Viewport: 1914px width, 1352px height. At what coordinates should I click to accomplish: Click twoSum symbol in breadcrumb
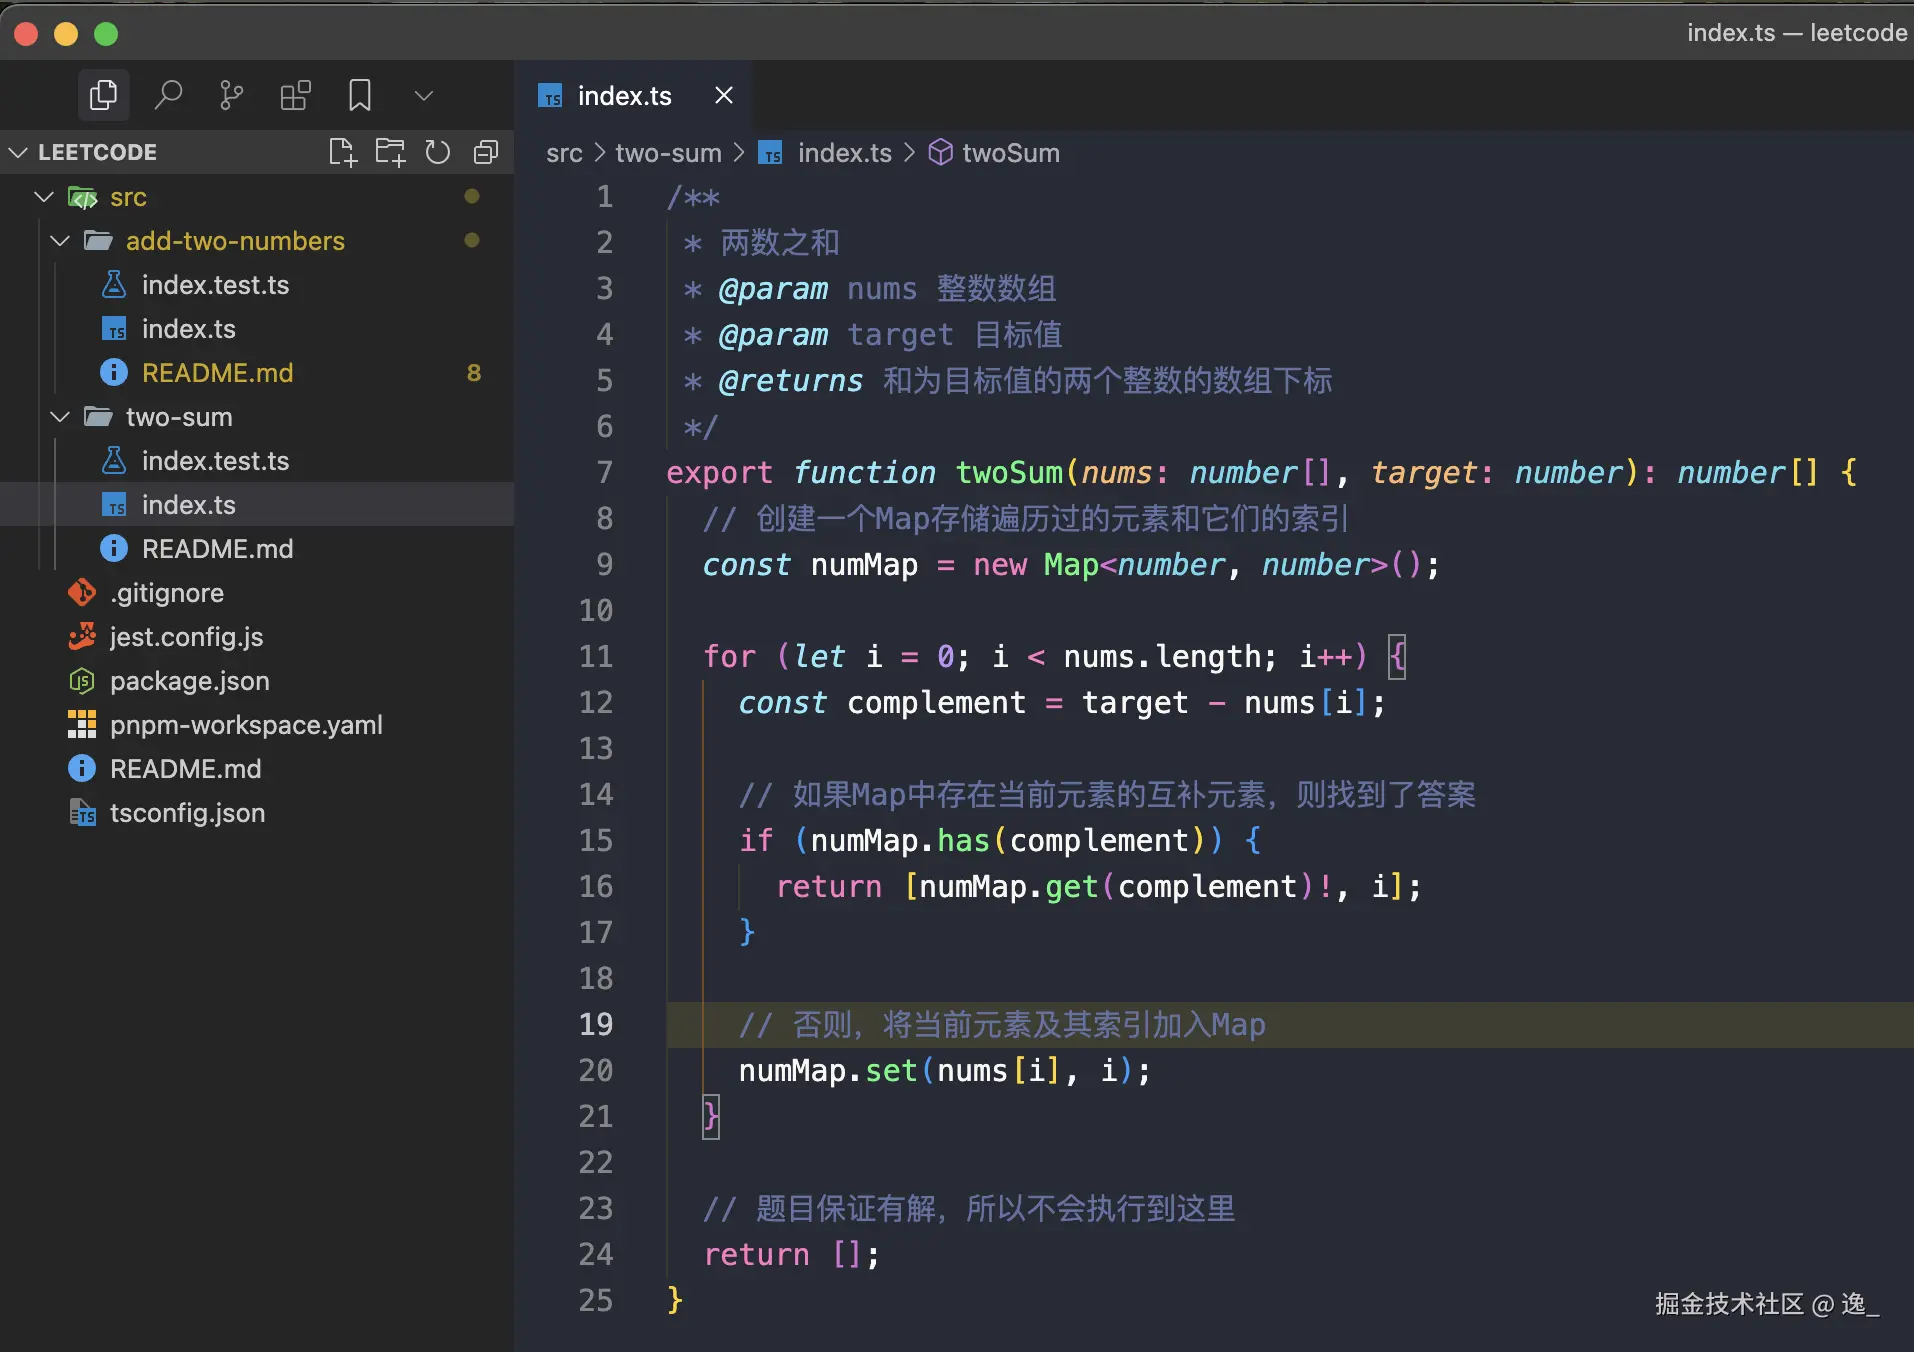click(1010, 153)
